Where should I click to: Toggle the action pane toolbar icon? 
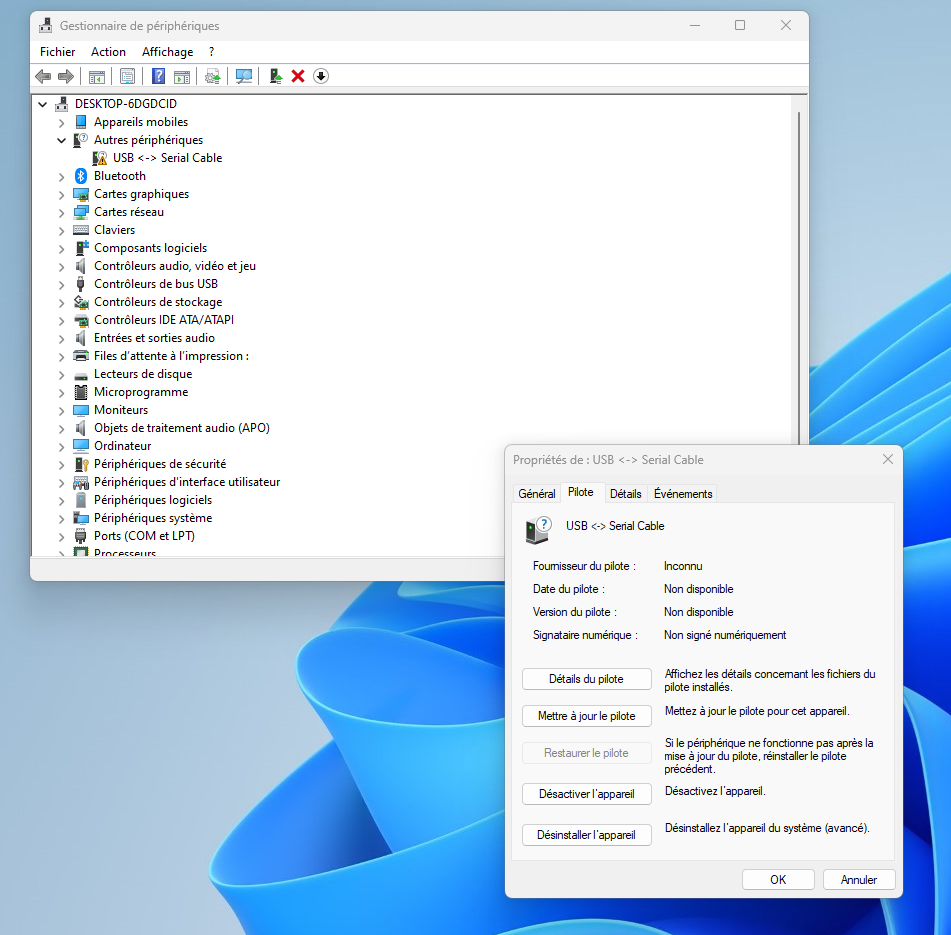(182, 76)
